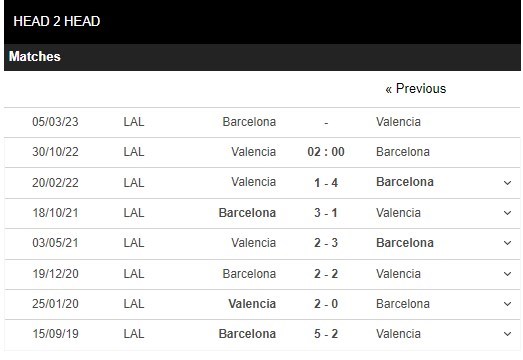Click LAL league label on 30/10/22 row
This screenshot has height=360, width=523.
(x=134, y=152)
